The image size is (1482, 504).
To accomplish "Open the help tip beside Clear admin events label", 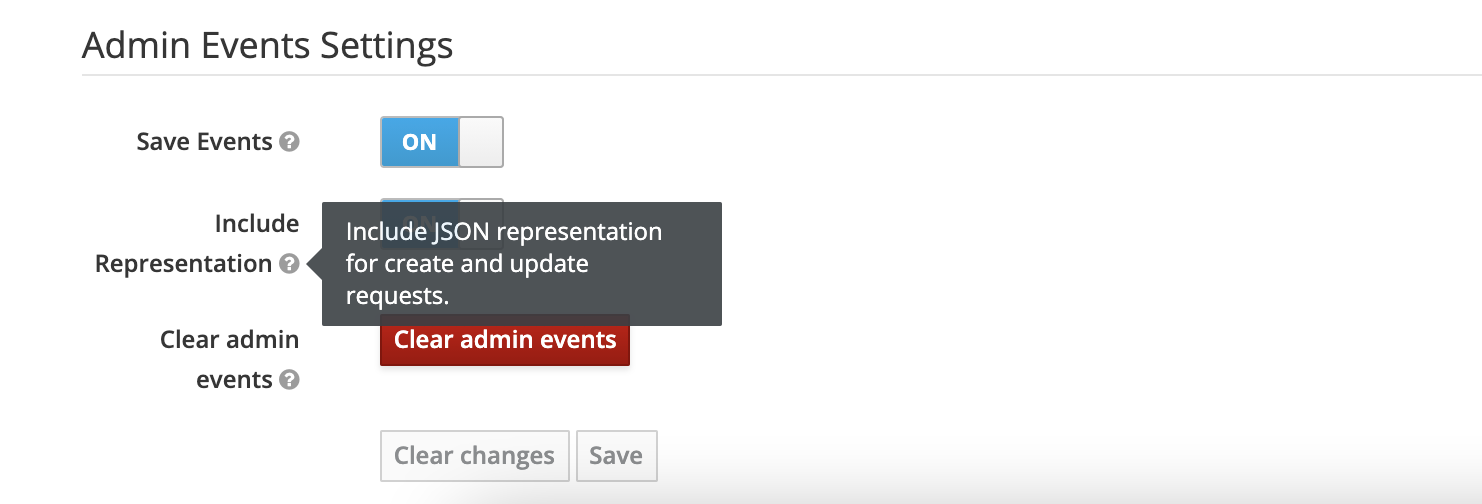I will click(289, 380).
